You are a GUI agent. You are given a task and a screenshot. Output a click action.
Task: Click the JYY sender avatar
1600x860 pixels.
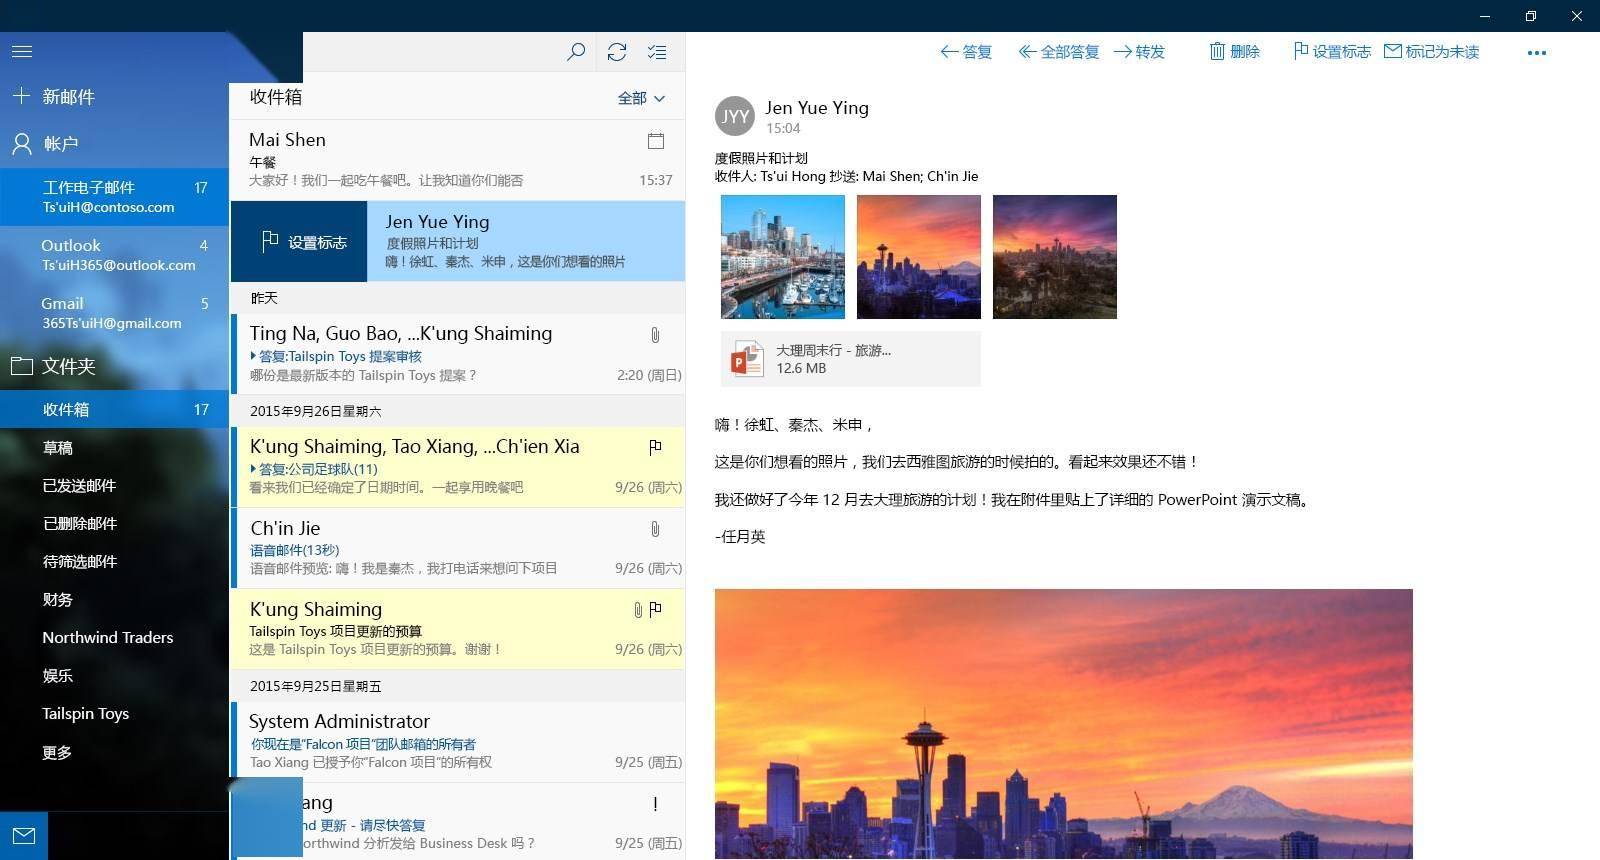[x=735, y=116]
